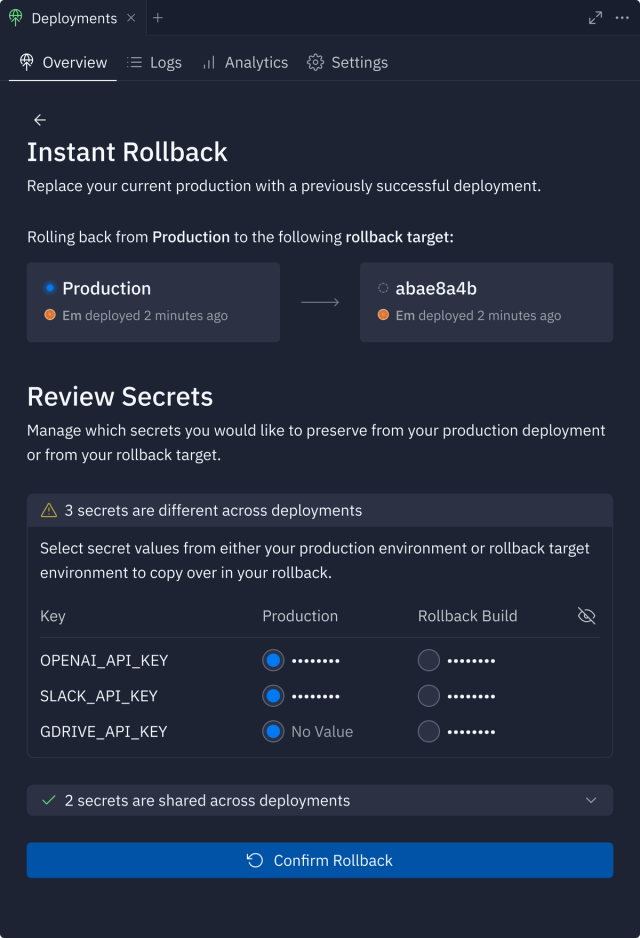Select Rollback Build value for OPENAI_API_KEY
Image resolution: width=640 pixels, height=938 pixels.
[x=428, y=660]
